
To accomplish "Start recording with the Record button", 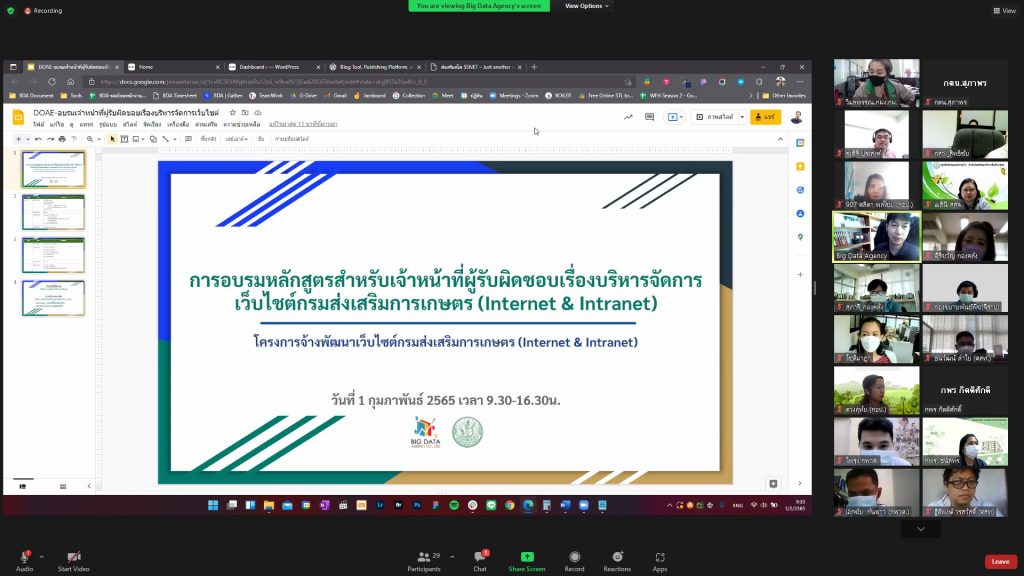I will tap(575, 557).
